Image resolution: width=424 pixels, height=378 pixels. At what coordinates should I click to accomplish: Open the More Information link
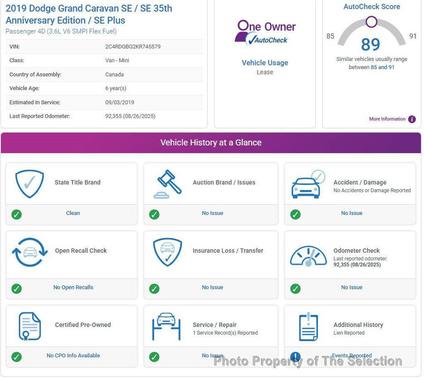click(x=387, y=119)
